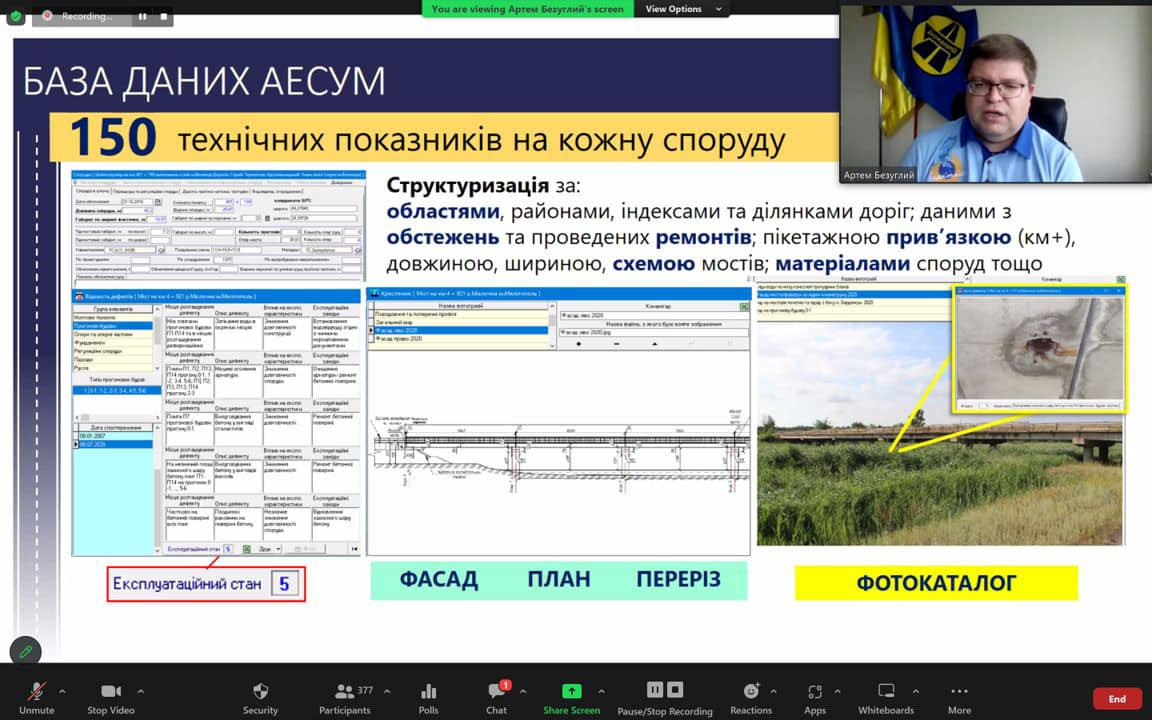1152x720 pixels.
Task: Open the More menu
Action: click(x=959, y=691)
